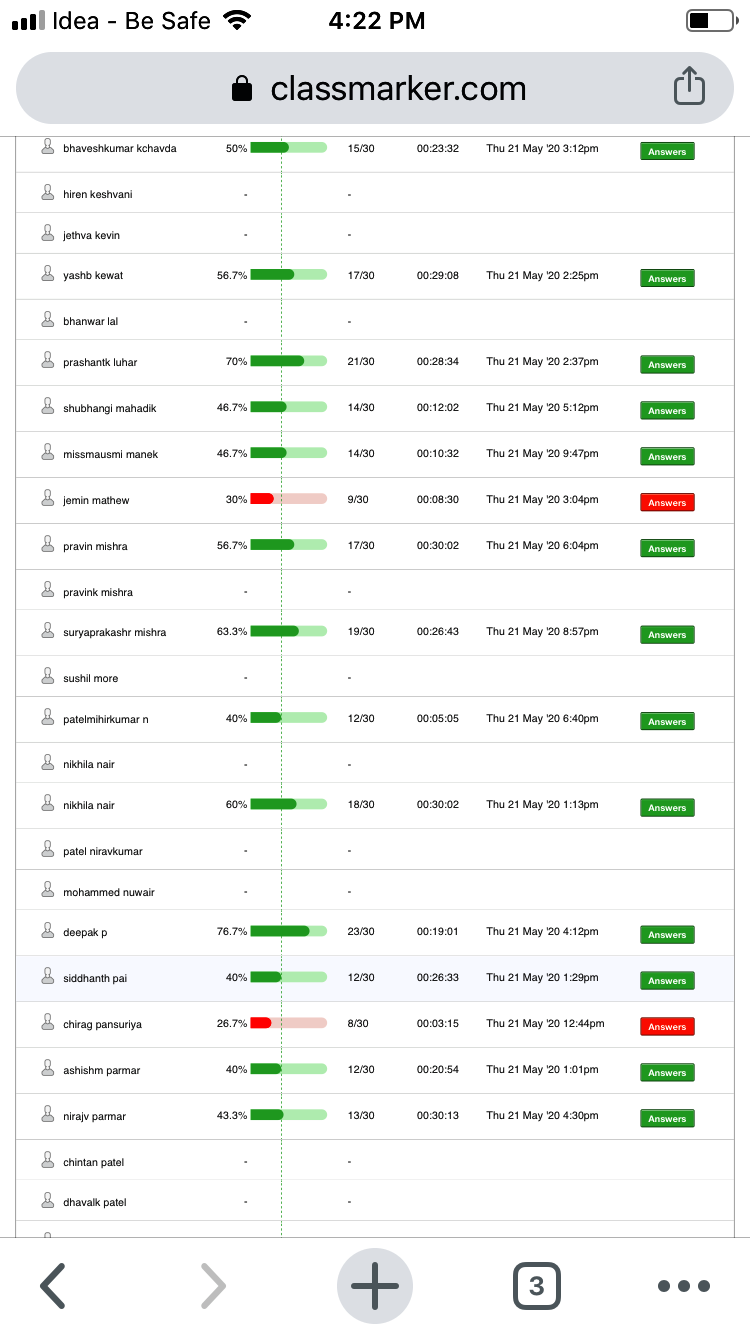
Task: Tap the nirajv parmar name
Action: (x=94, y=1116)
